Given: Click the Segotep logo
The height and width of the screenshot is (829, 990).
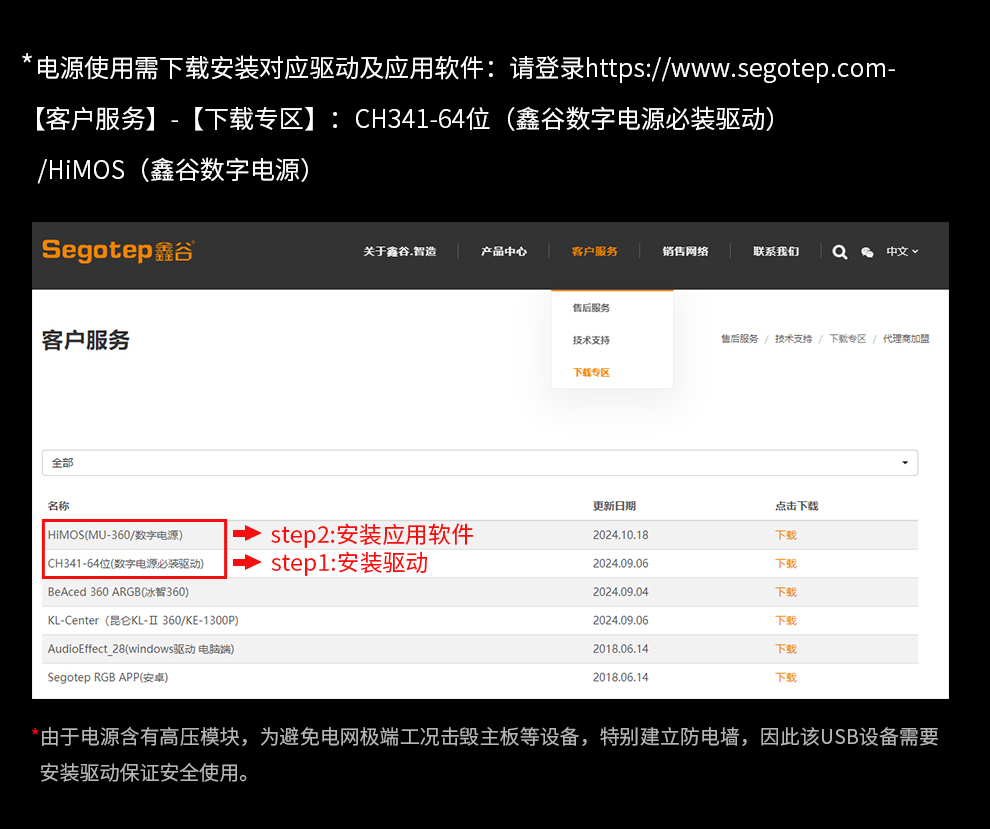Looking at the screenshot, I should (117, 250).
